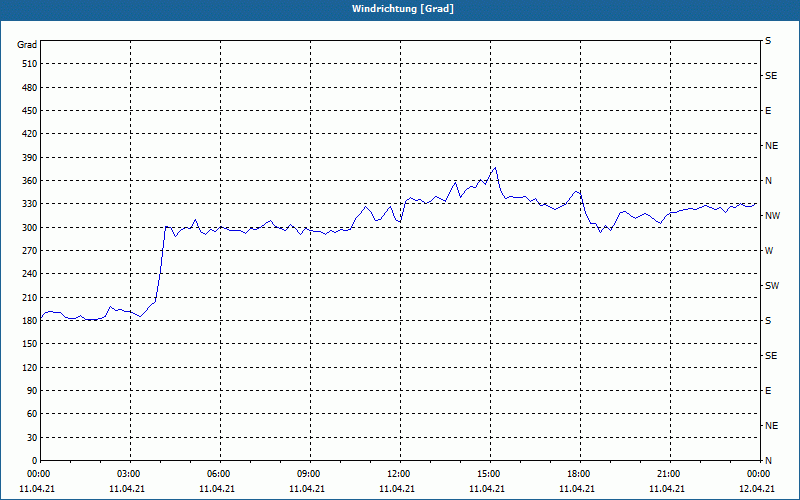This screenshot has height=500, width=800.
Task: Select the SE compass label near 480
Action: (x=771, y=76)
